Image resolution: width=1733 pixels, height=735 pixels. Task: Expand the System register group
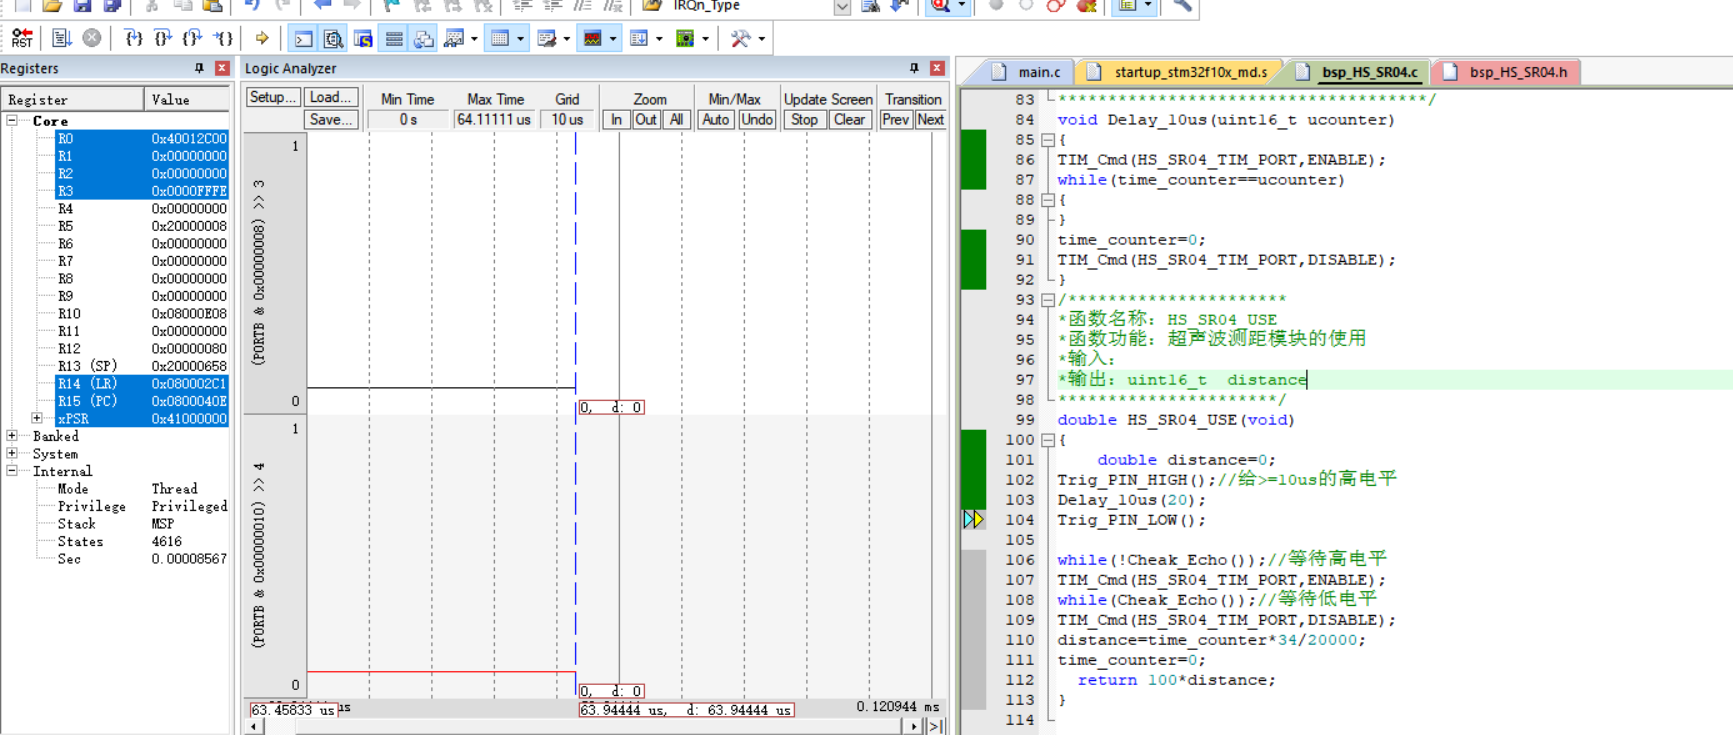12,453
